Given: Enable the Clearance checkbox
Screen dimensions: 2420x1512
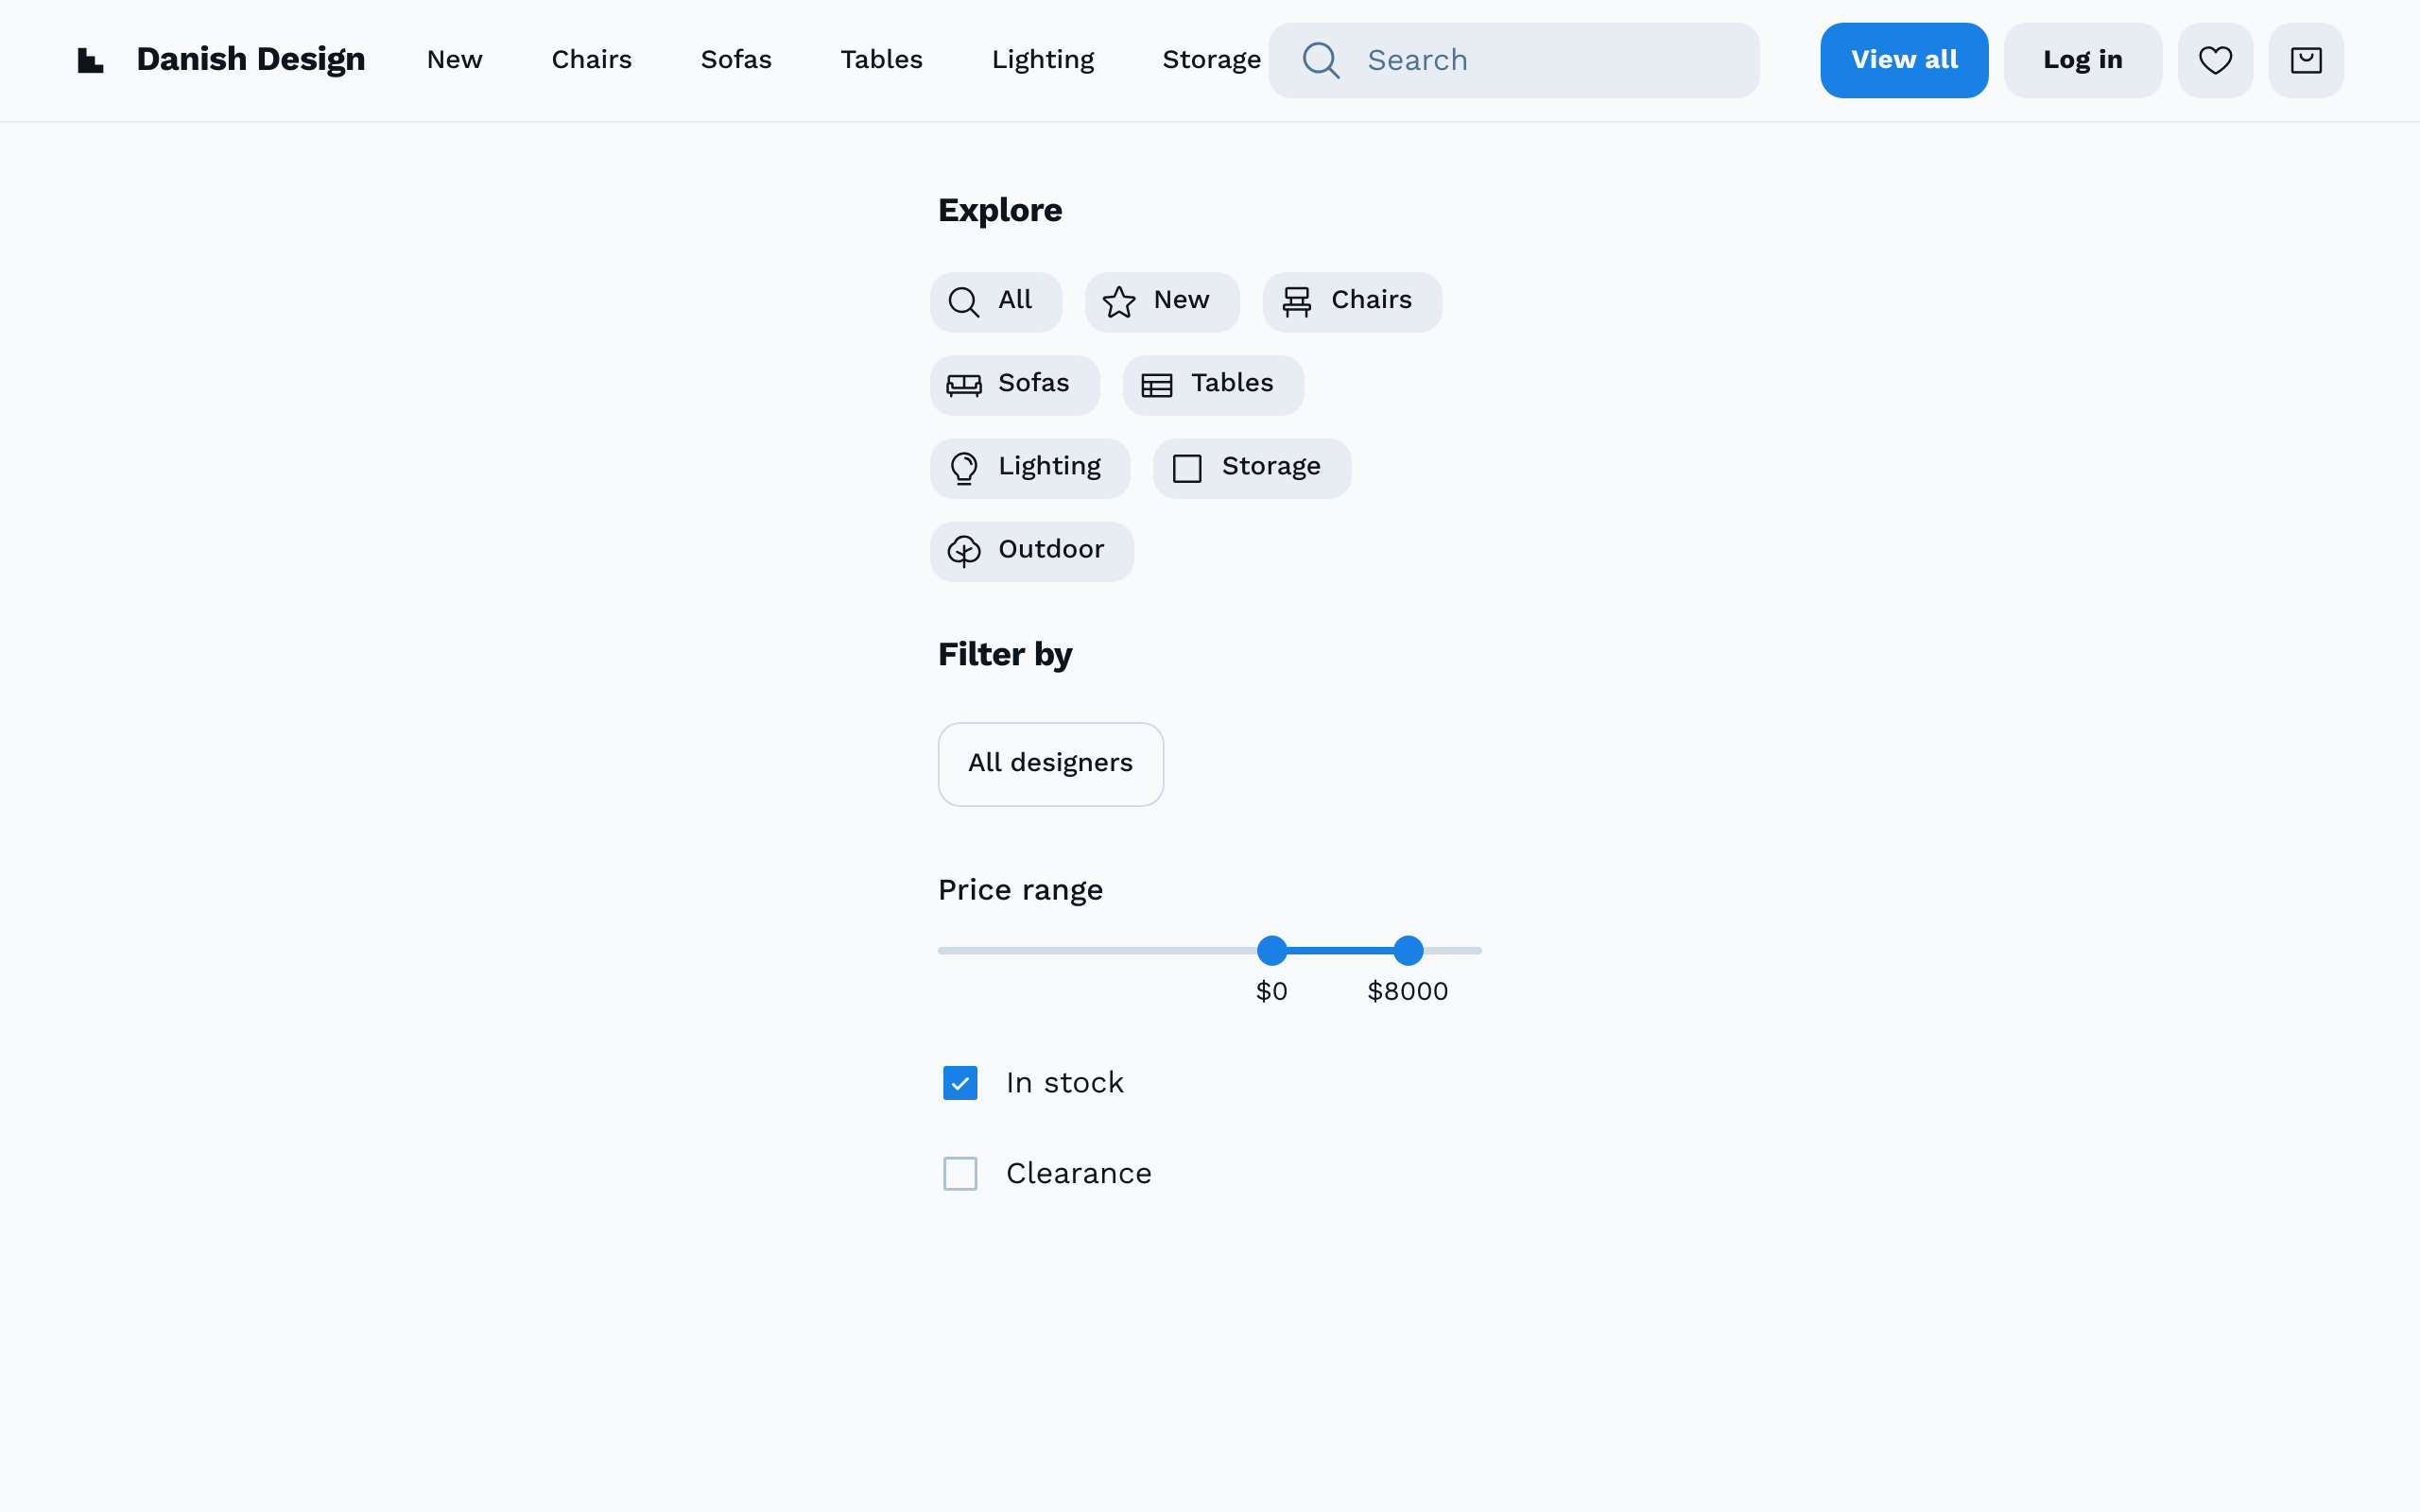Looking at the screenshot, I should (960, 1173).
